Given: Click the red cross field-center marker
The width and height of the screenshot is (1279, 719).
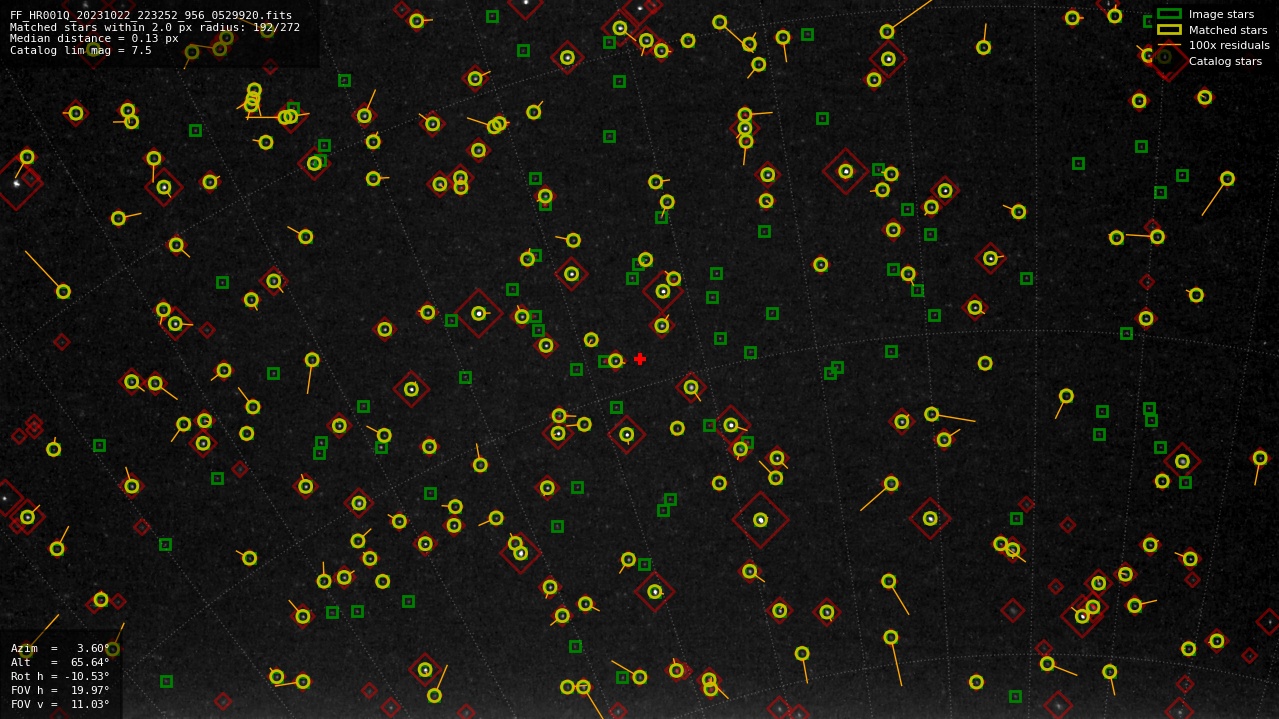Looking at the screenshot, I should tap(640, 359).
